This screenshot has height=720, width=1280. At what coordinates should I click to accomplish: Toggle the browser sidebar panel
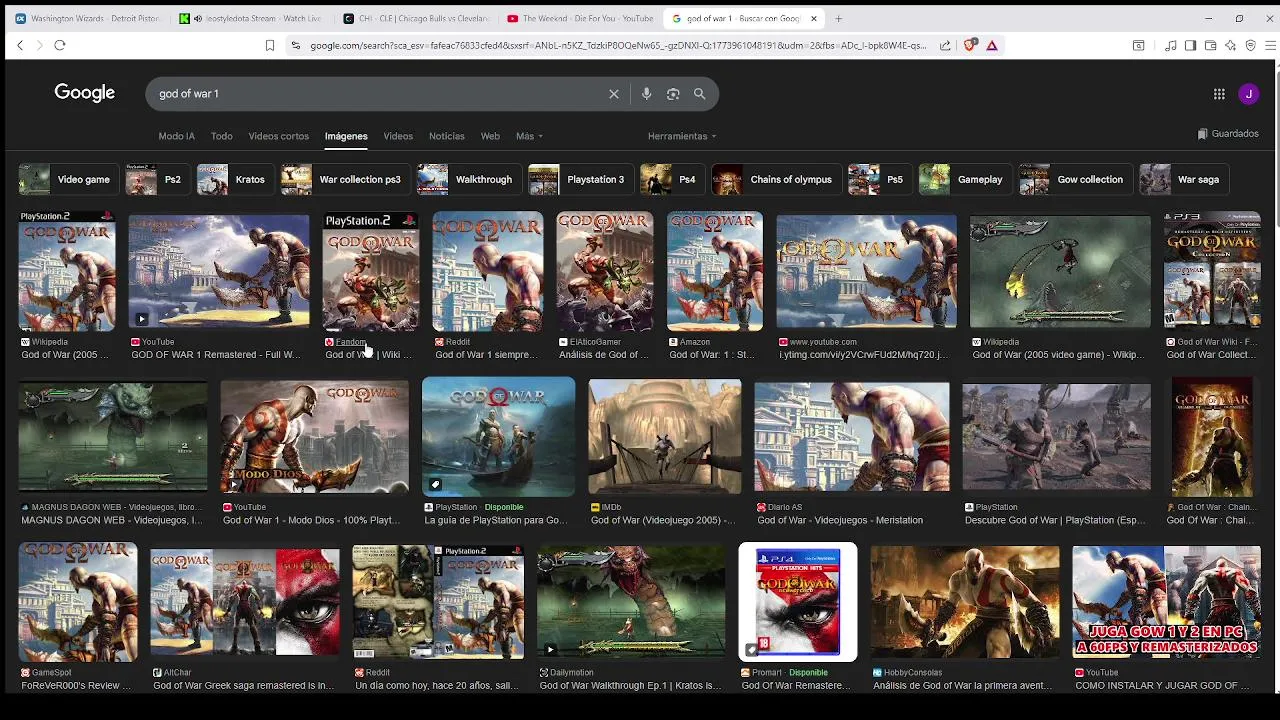coord(1190,45)
